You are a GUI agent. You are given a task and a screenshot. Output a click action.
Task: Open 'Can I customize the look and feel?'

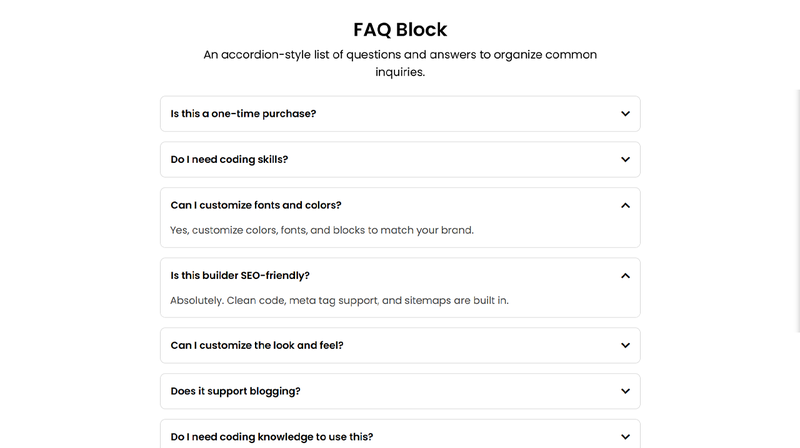pos(257,345)
